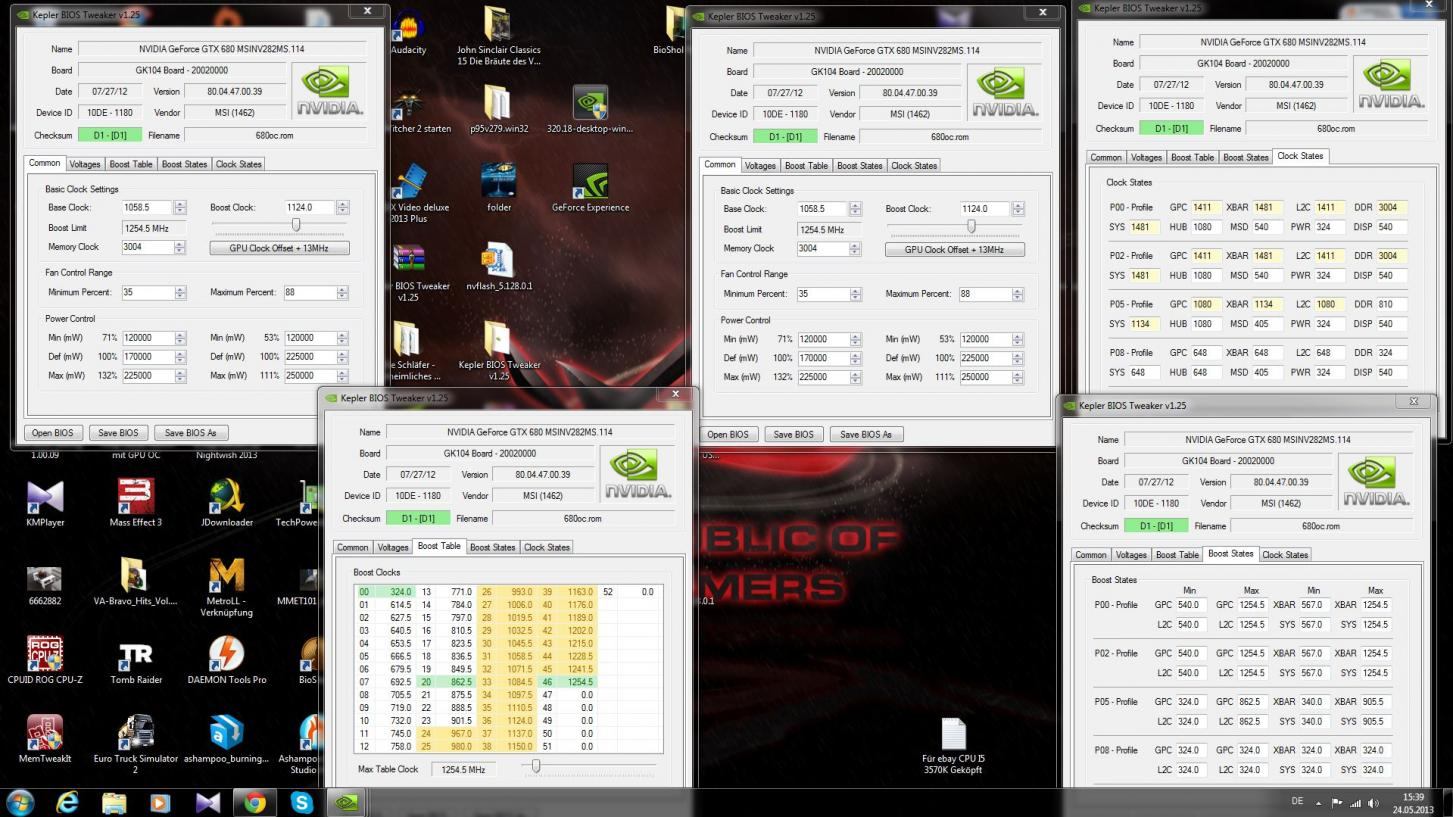Click P05 GPC Max 862.5 field in Boost States
The height and width of the screenshot is (817, 1453).
pyautogui.click(x=1251, y=701)
